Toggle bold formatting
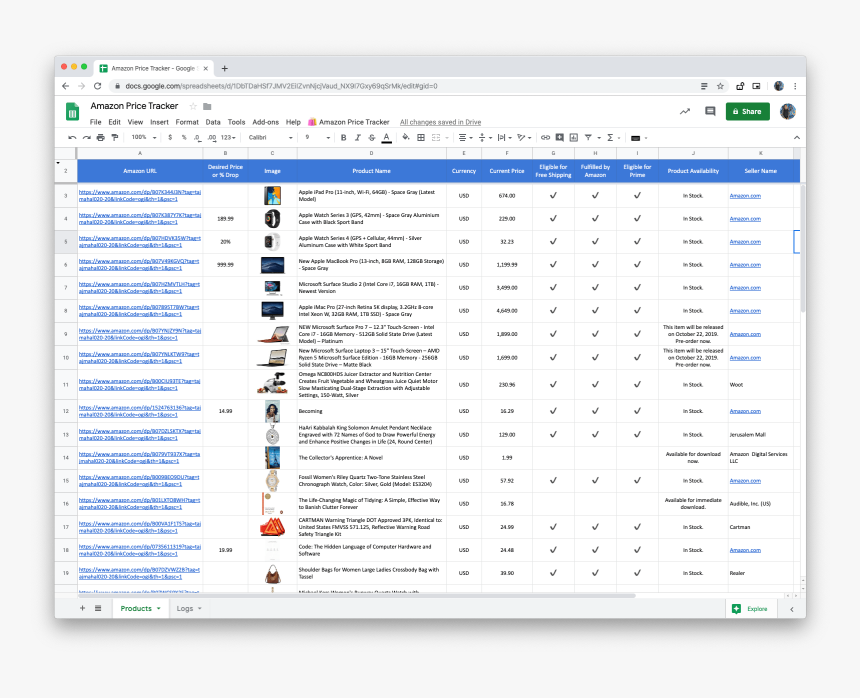This screenshot has height=698, width=860. 343,138
